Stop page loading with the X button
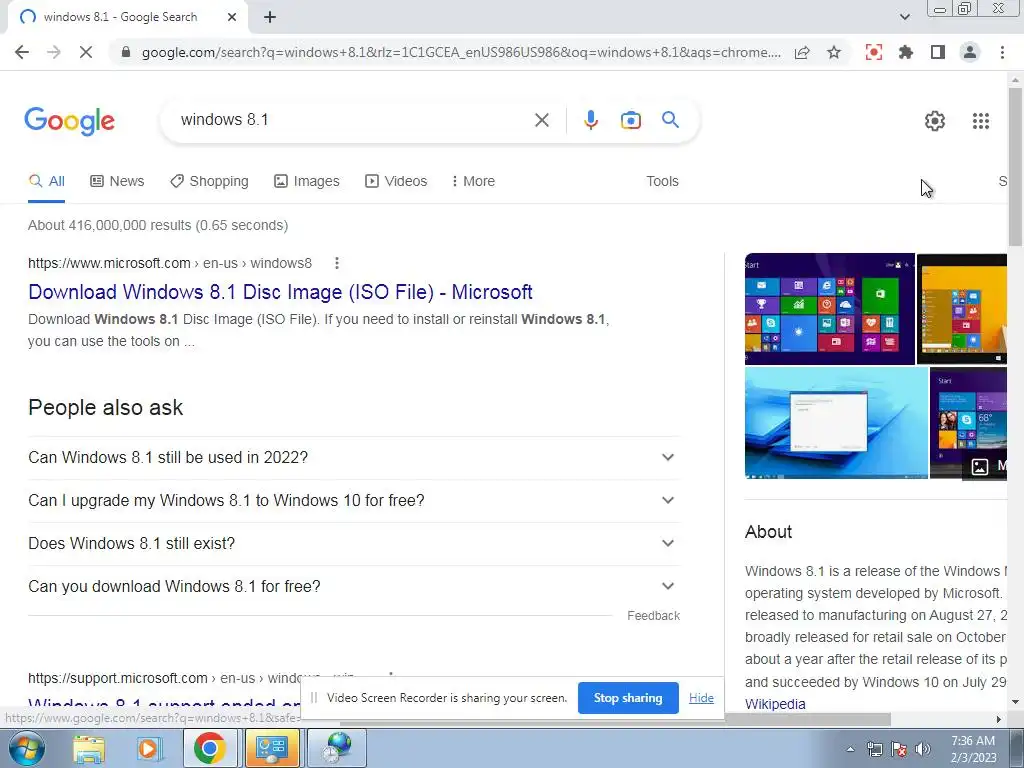Screen dimensions: 1024x768 tap(86, 52)
